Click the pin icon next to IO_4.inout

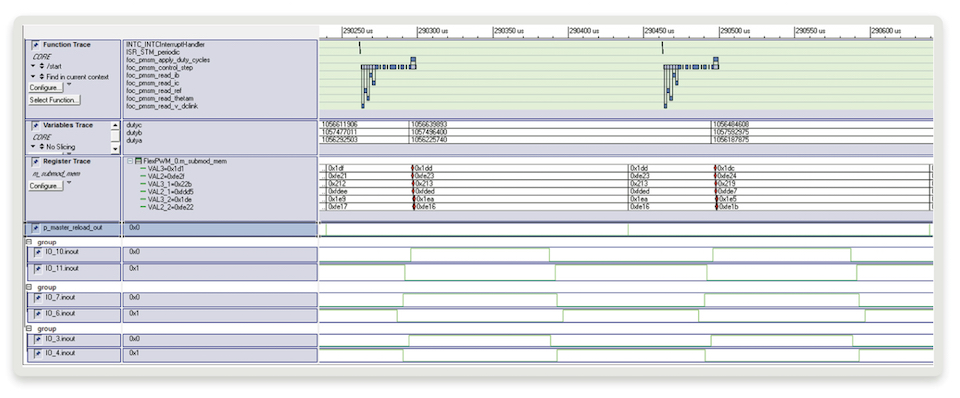click(38, 353)
